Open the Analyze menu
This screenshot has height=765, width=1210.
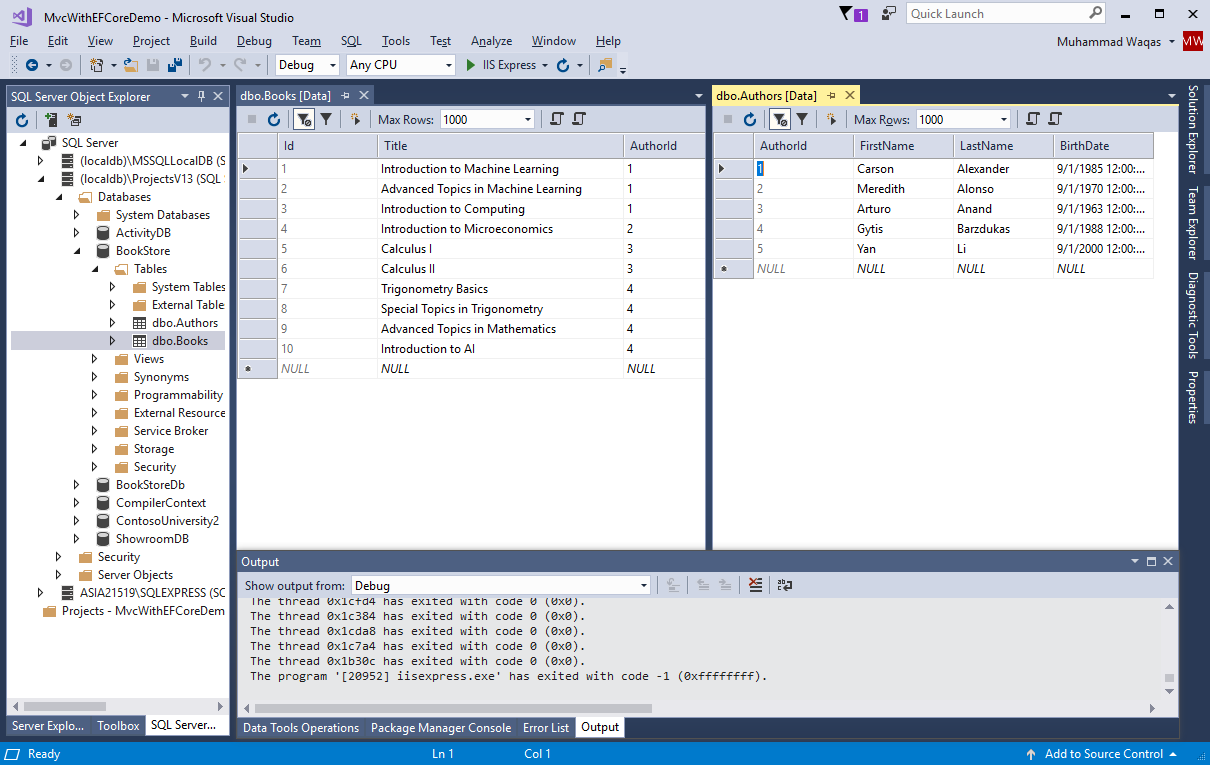(491, 41)
